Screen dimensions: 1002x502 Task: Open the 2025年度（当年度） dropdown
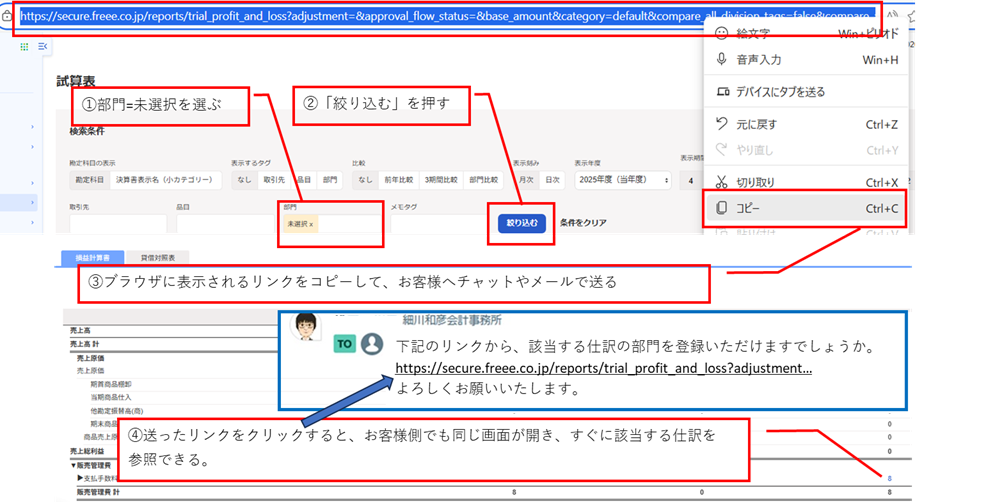pos(621,180)
